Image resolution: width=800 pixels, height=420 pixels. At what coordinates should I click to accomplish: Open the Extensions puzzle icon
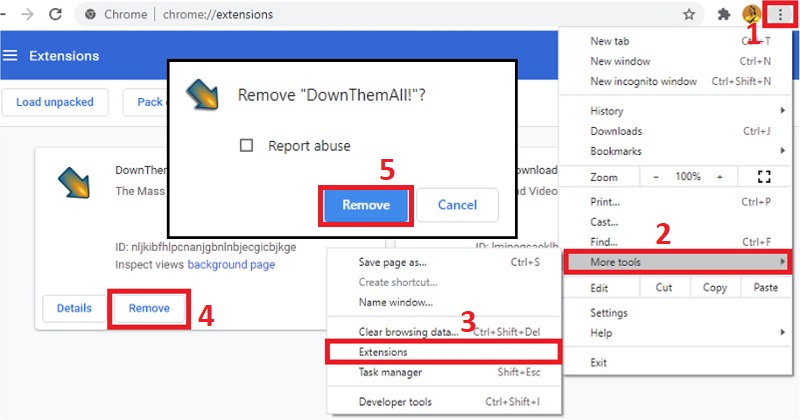tap(723, 14)
